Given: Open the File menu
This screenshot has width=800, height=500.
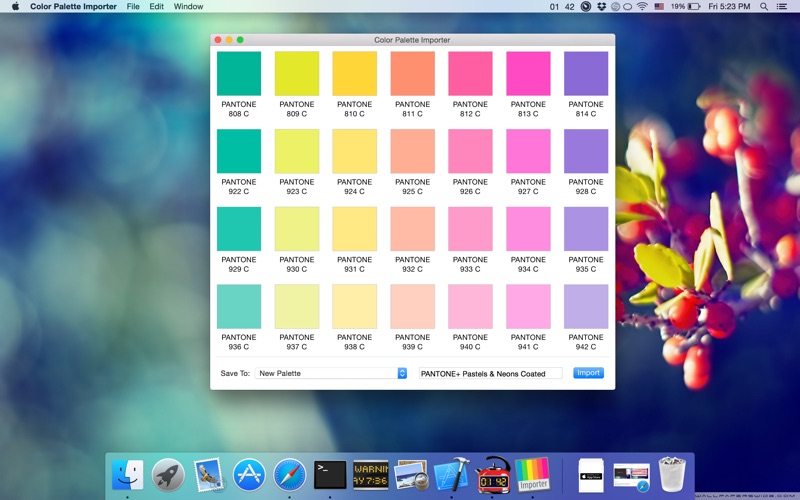Looking at the screenshot, I should point(133,7).
